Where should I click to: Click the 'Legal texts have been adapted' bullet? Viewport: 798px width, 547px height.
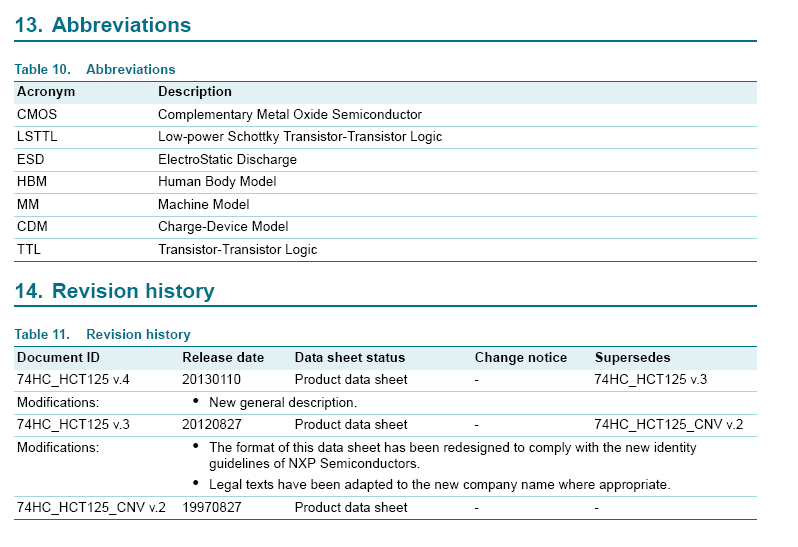439,484
